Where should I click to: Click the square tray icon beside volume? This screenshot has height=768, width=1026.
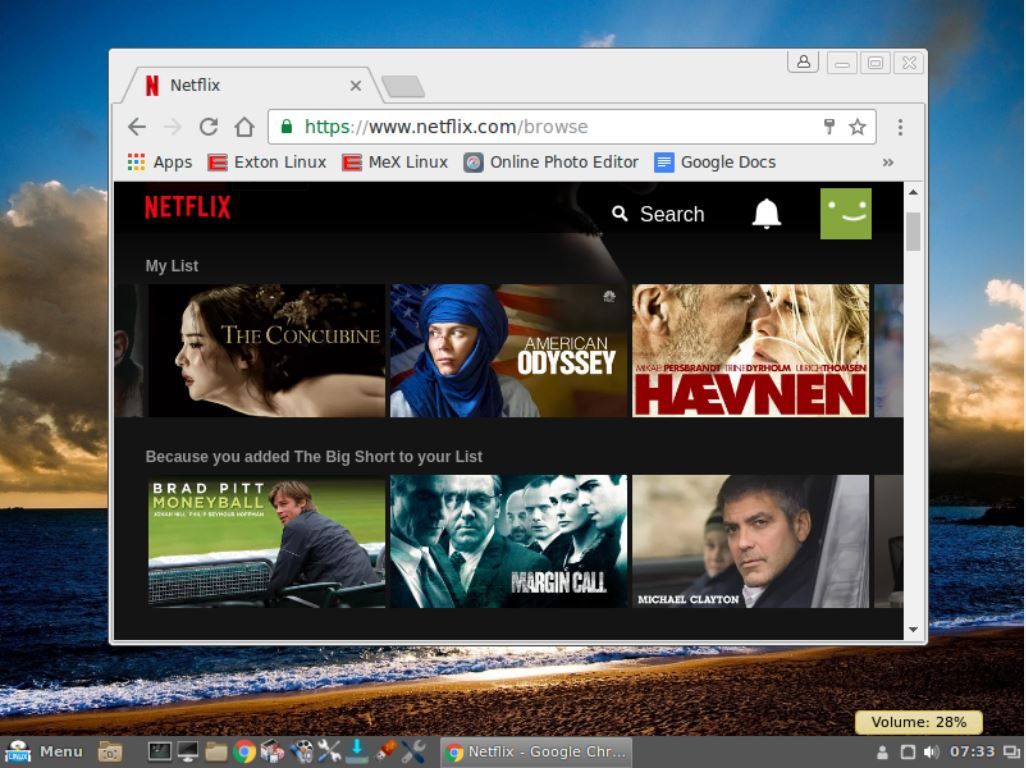(908, 752)
